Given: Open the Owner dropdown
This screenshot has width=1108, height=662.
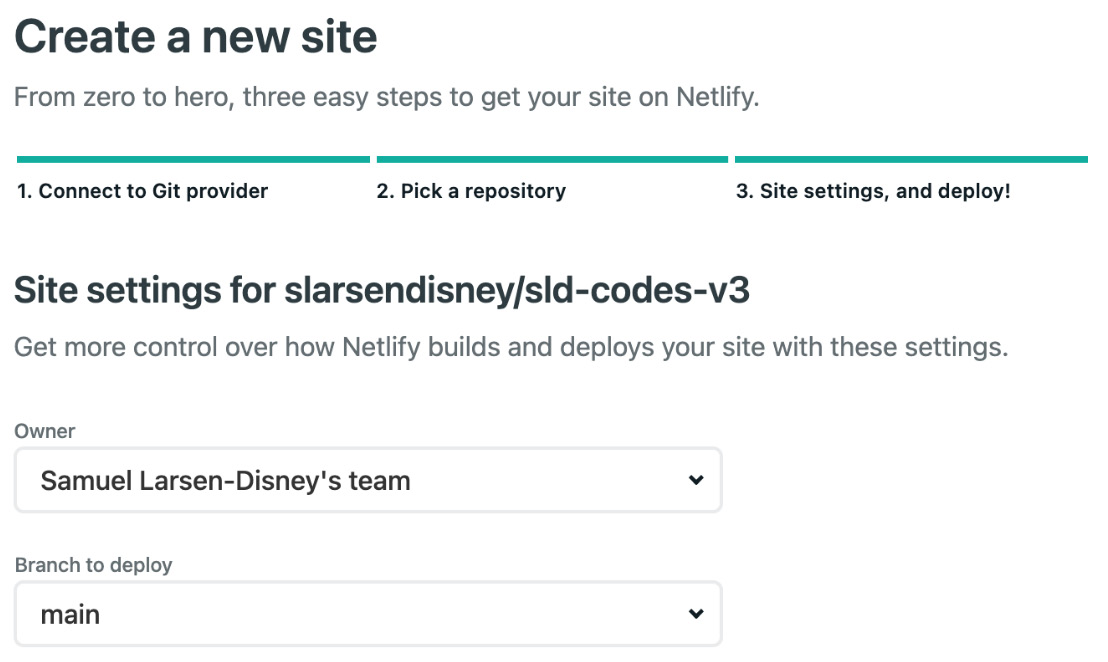Looking at the screenshot, I should coord(367,480).
